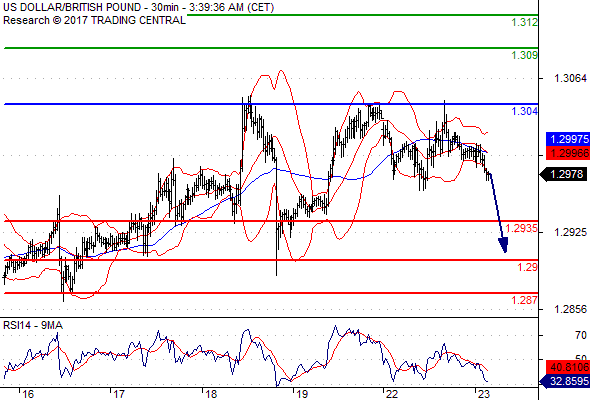The height and width of the screenshot is (400, 590).
Task: Click the US DOLLAR/BRITISH POUND chart title
Action: (72, 7)
